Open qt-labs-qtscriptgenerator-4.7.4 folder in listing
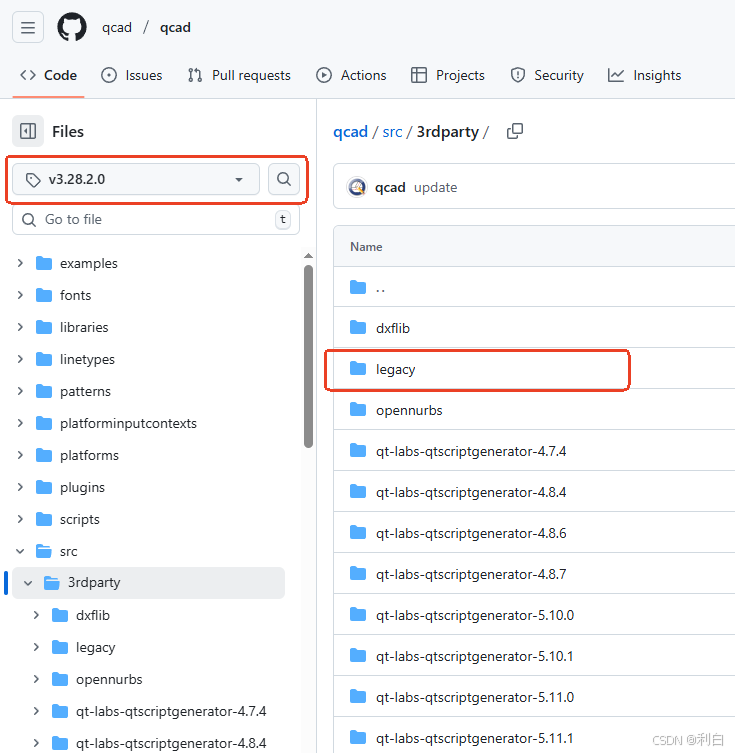 (471, 451)
